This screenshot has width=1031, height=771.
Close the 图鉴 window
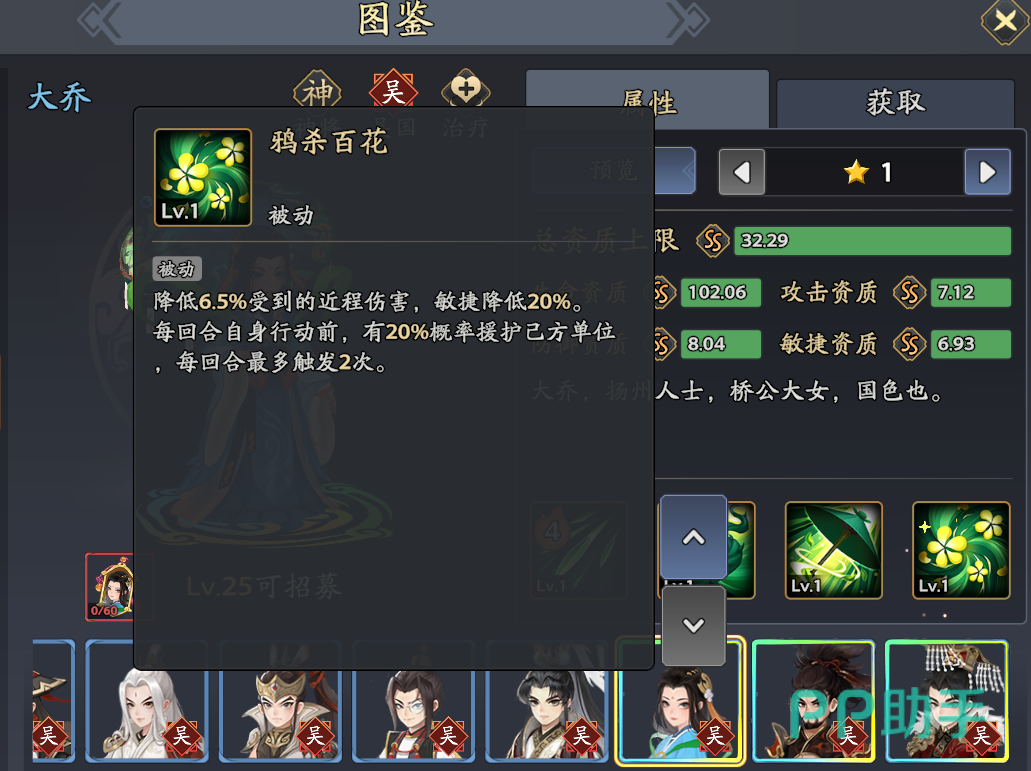point(1005,22)
